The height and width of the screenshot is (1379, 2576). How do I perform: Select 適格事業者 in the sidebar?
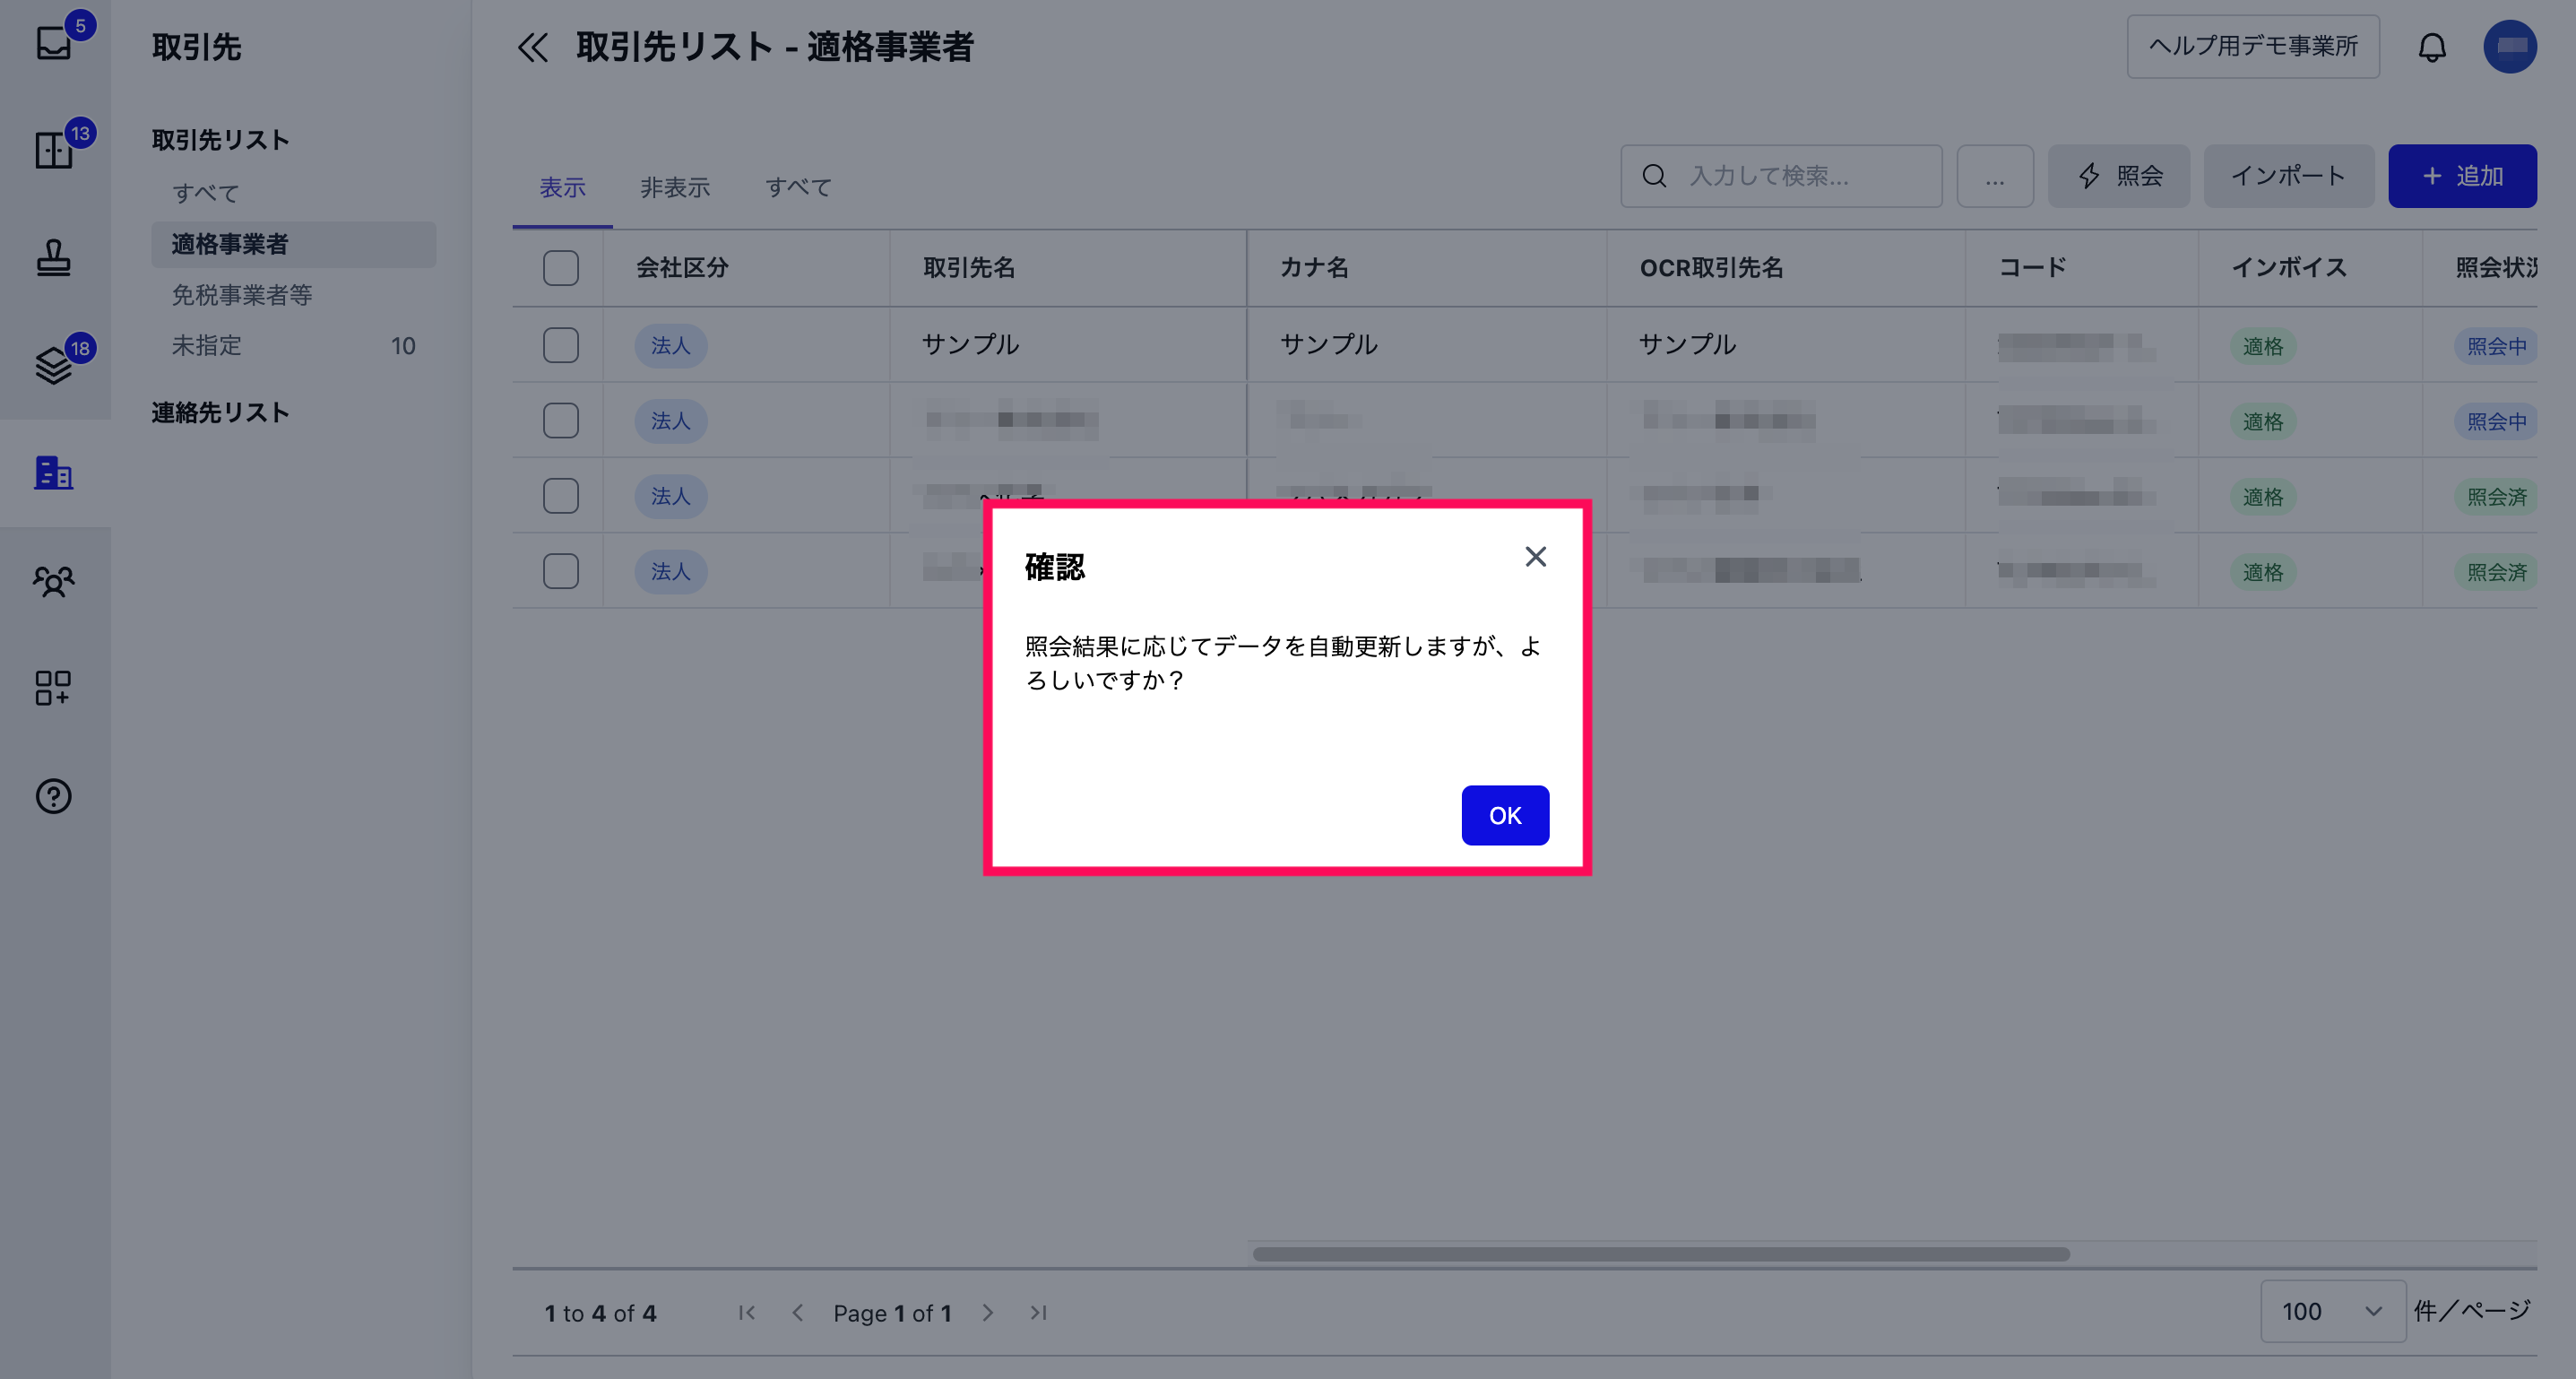[293, 244]
